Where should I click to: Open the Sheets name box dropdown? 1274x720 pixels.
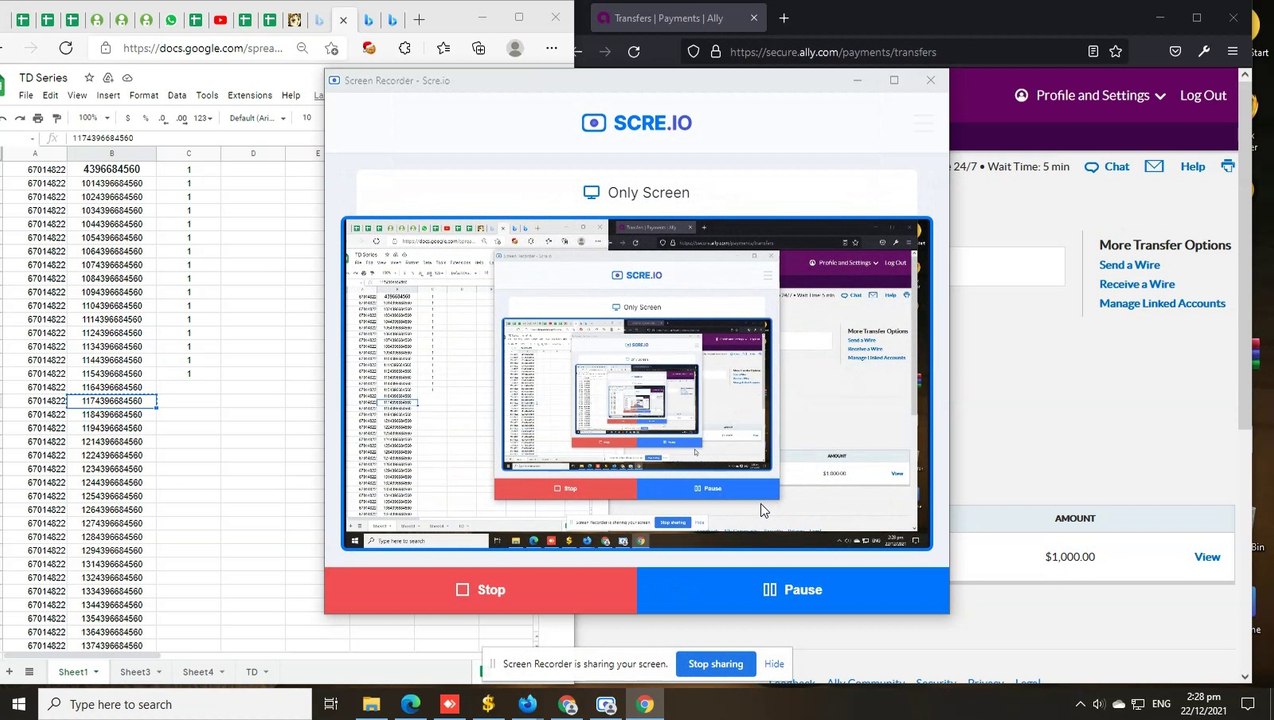click(33, 138)
